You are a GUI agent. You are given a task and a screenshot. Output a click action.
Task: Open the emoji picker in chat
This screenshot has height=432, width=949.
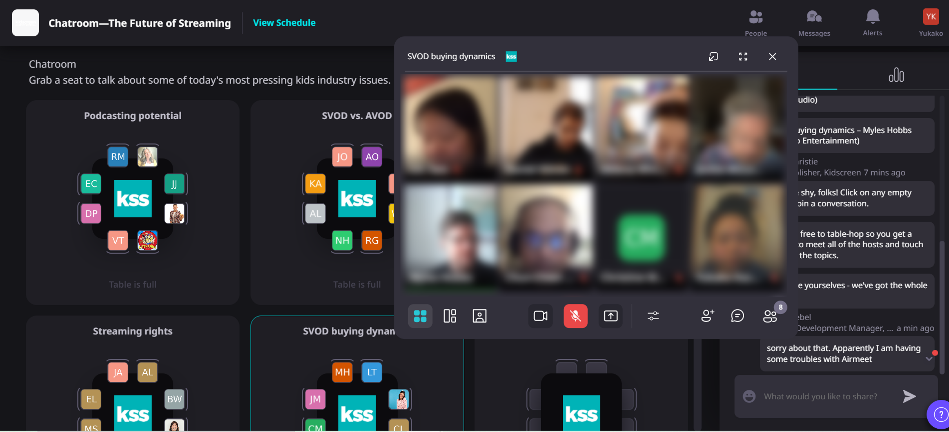pyautogui.click(x=749, y=396)
